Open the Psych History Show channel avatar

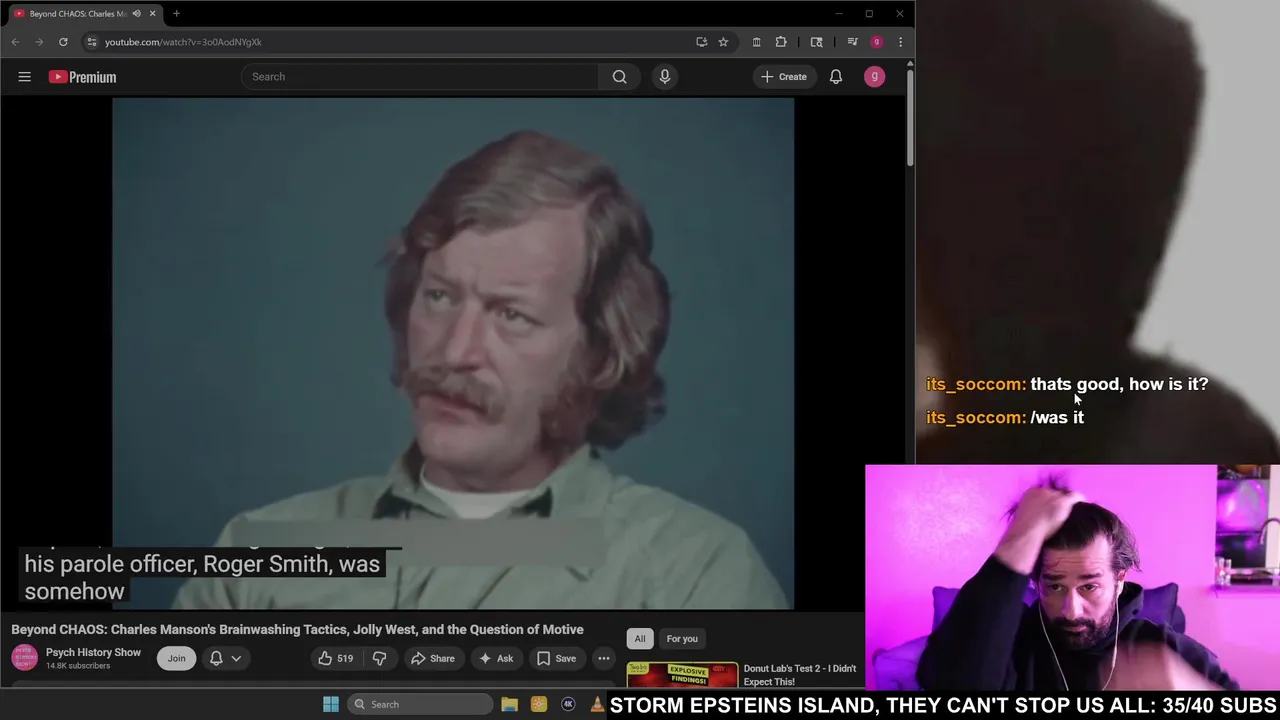click(x=25, y=658)
